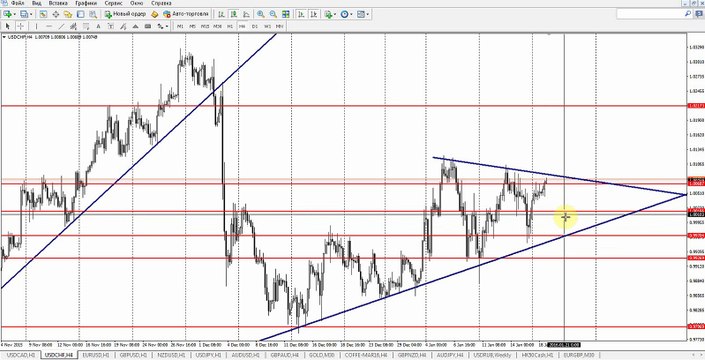The width and height of the screenshot is (705, 360).
Task: Expand the indicators dropdown arrow
Action: tap(335, 14)
